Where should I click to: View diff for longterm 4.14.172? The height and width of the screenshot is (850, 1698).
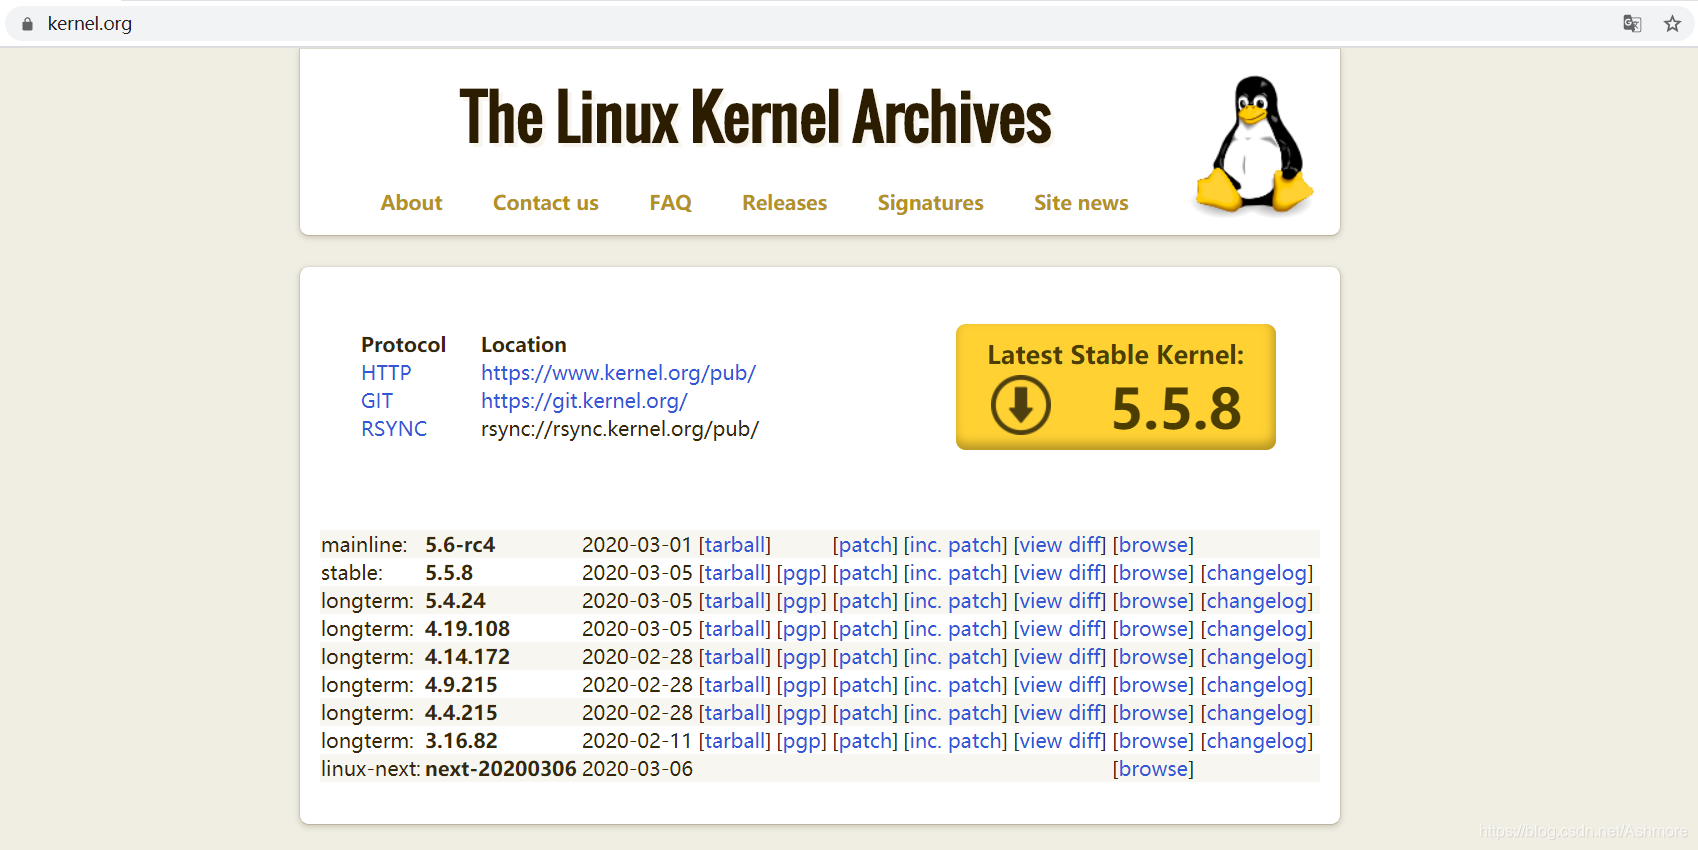tap(1060, 657)
